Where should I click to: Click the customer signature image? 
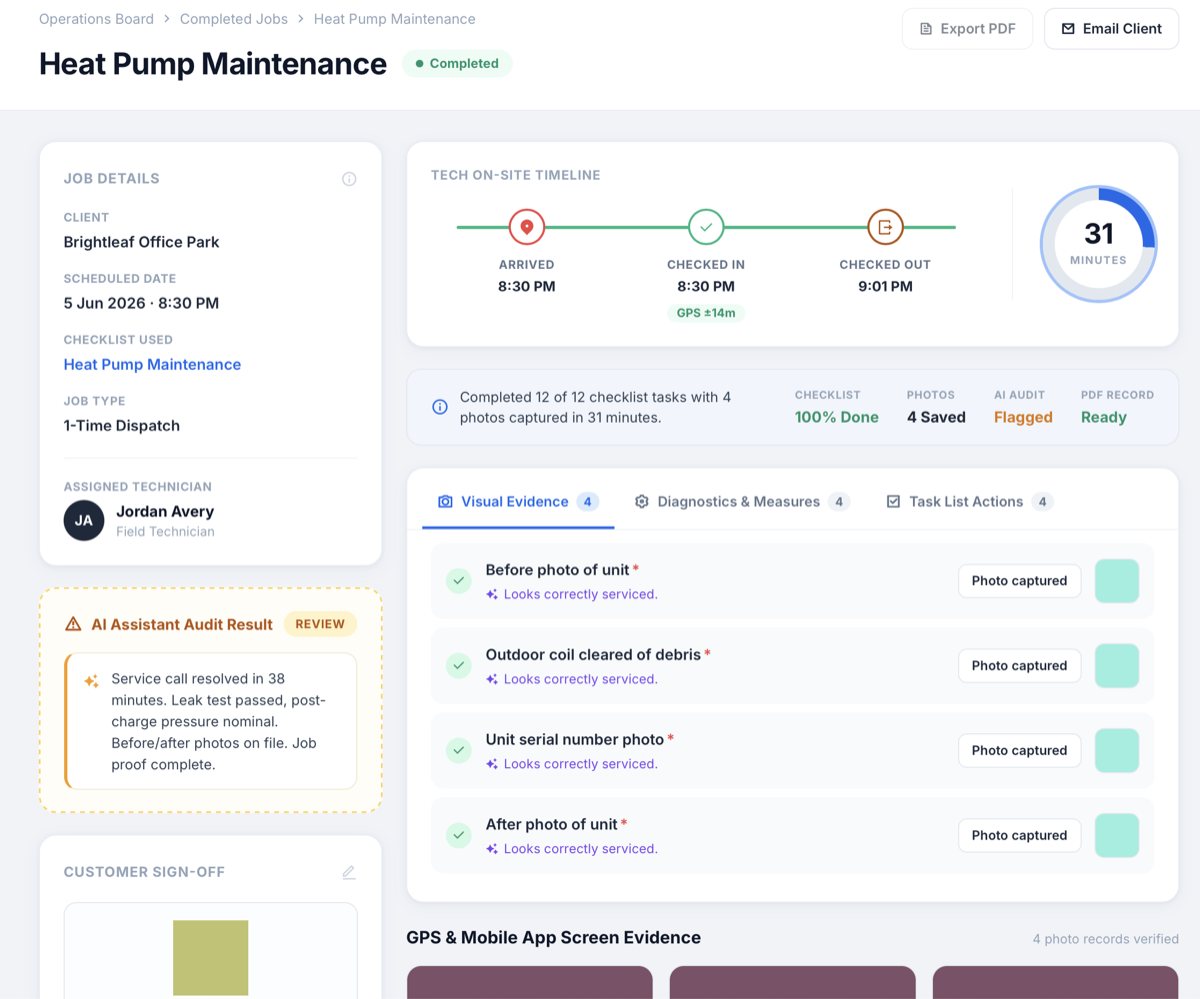point(210,958)
